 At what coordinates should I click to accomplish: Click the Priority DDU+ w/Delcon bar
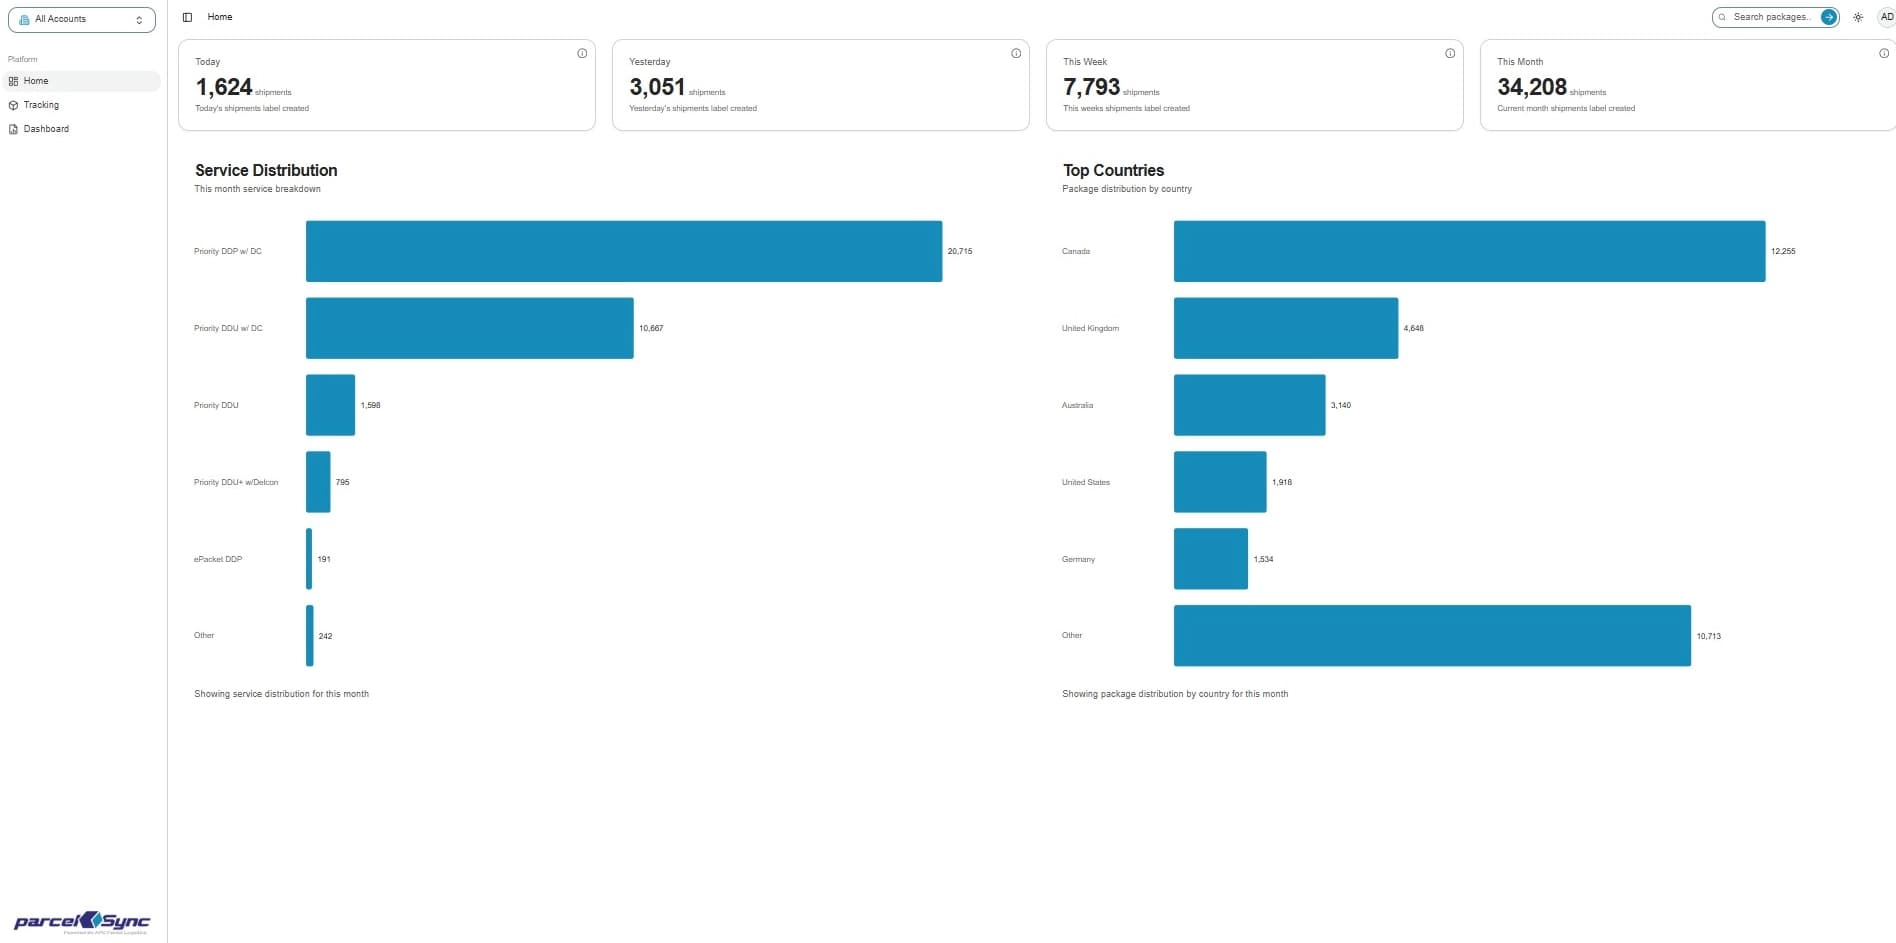pyautogui.click(x=318, y=482)
